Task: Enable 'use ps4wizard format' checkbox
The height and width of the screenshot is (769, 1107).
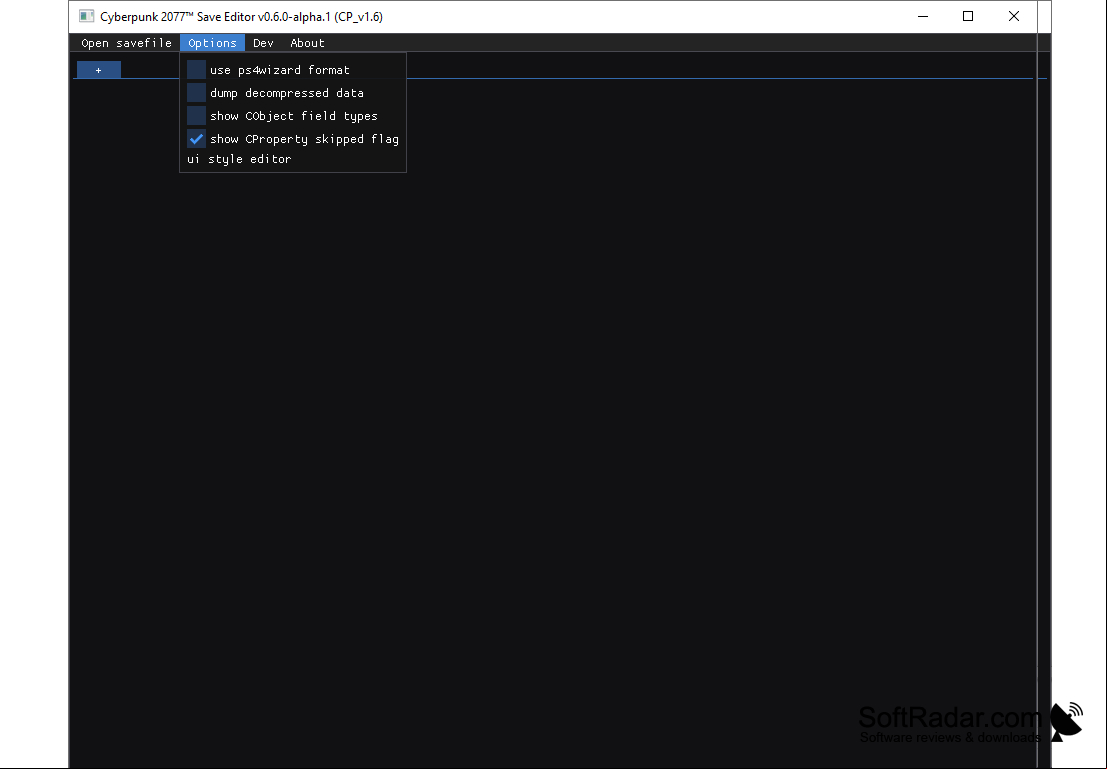Action: [196, 70]
